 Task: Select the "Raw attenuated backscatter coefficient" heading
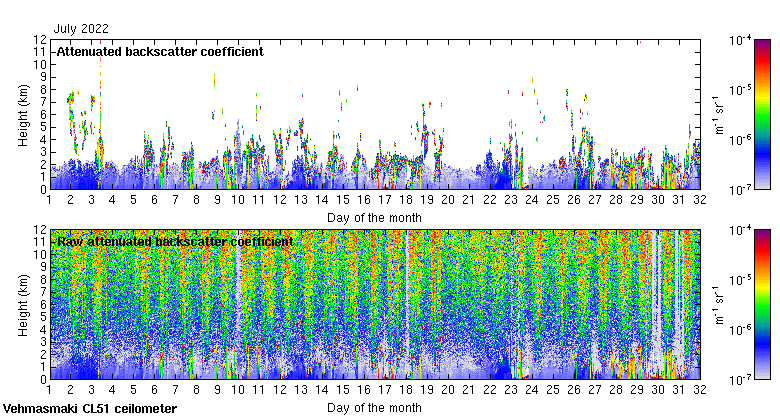tap(175, 242)
